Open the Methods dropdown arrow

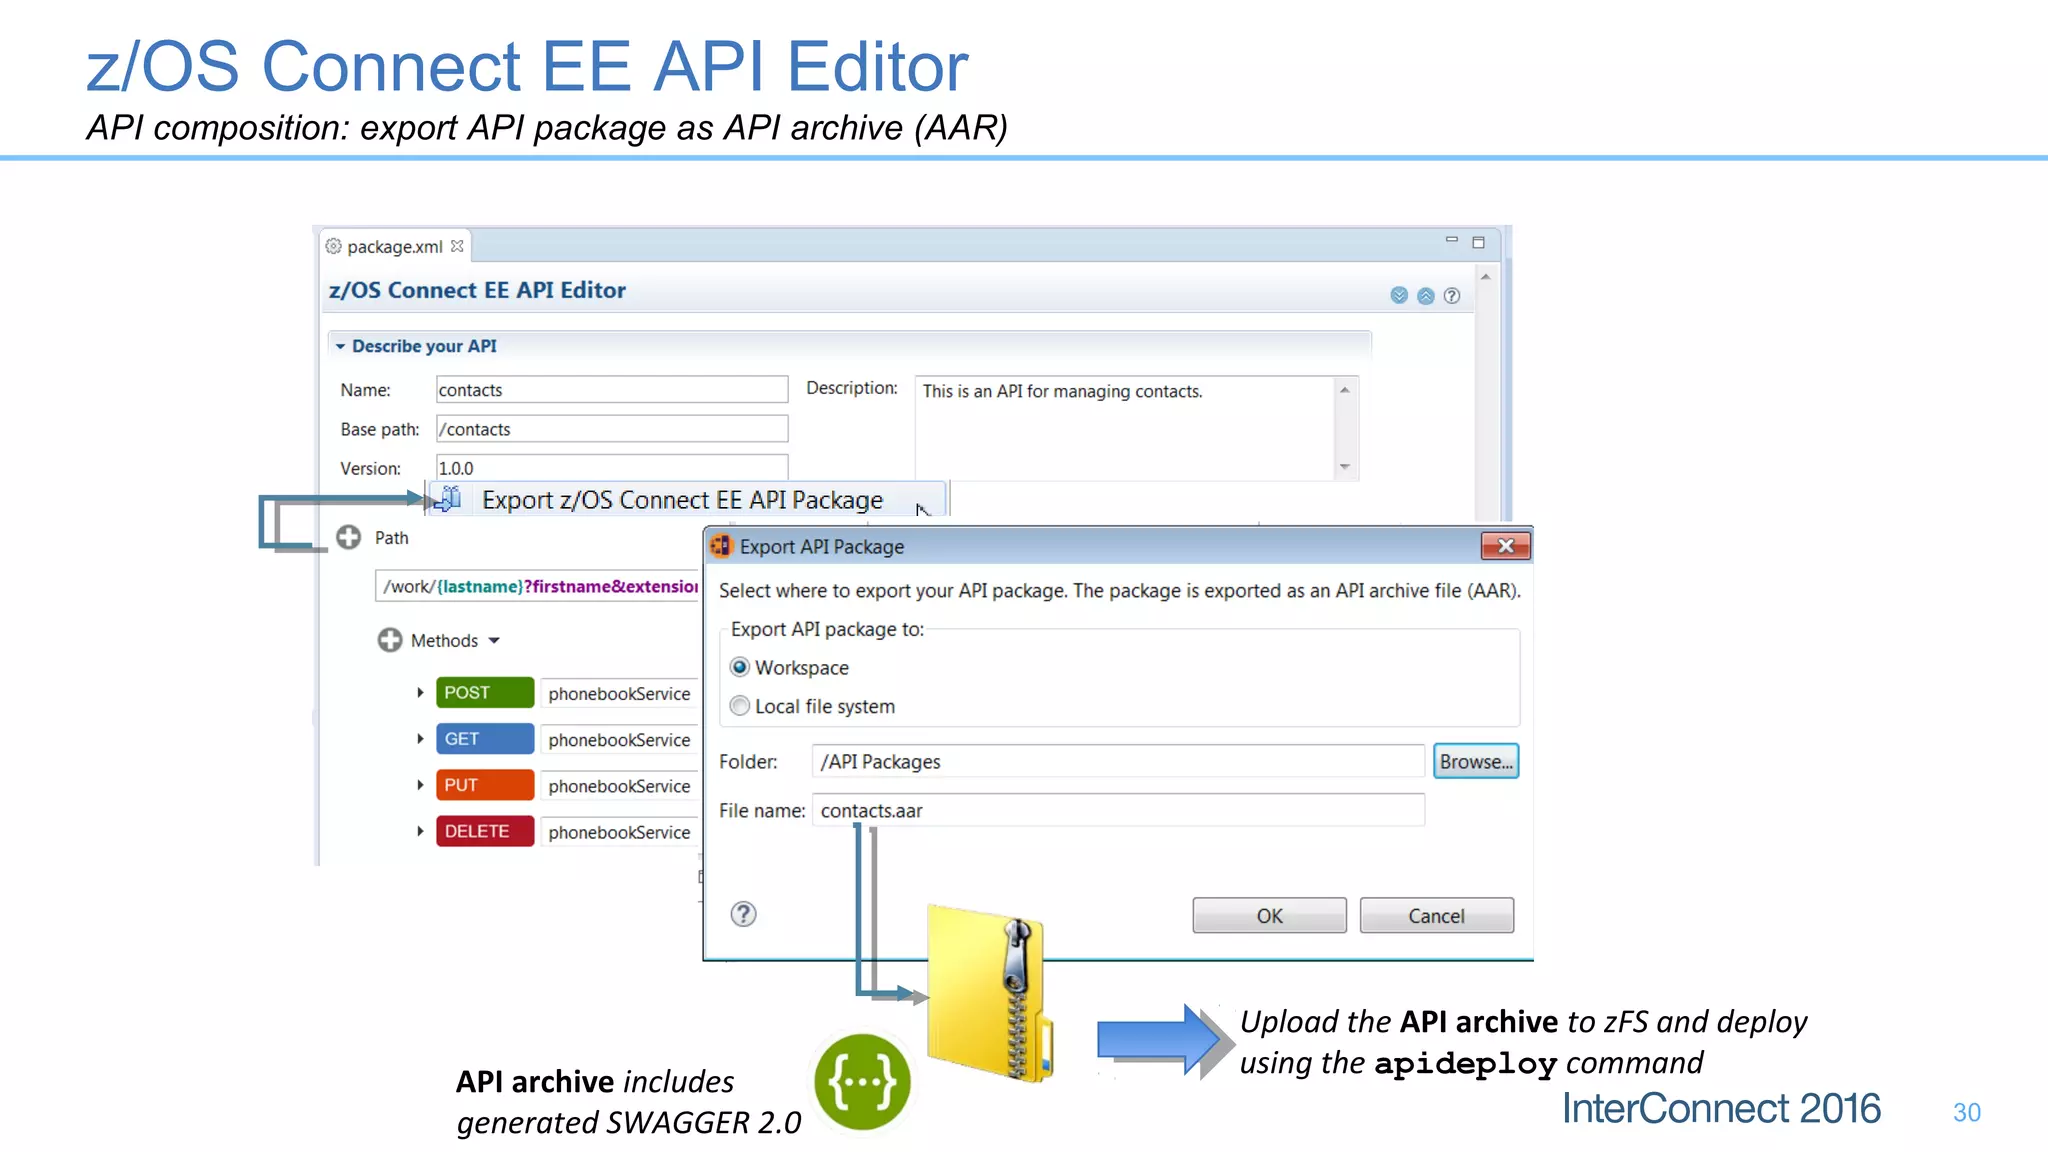coord(494,641)
